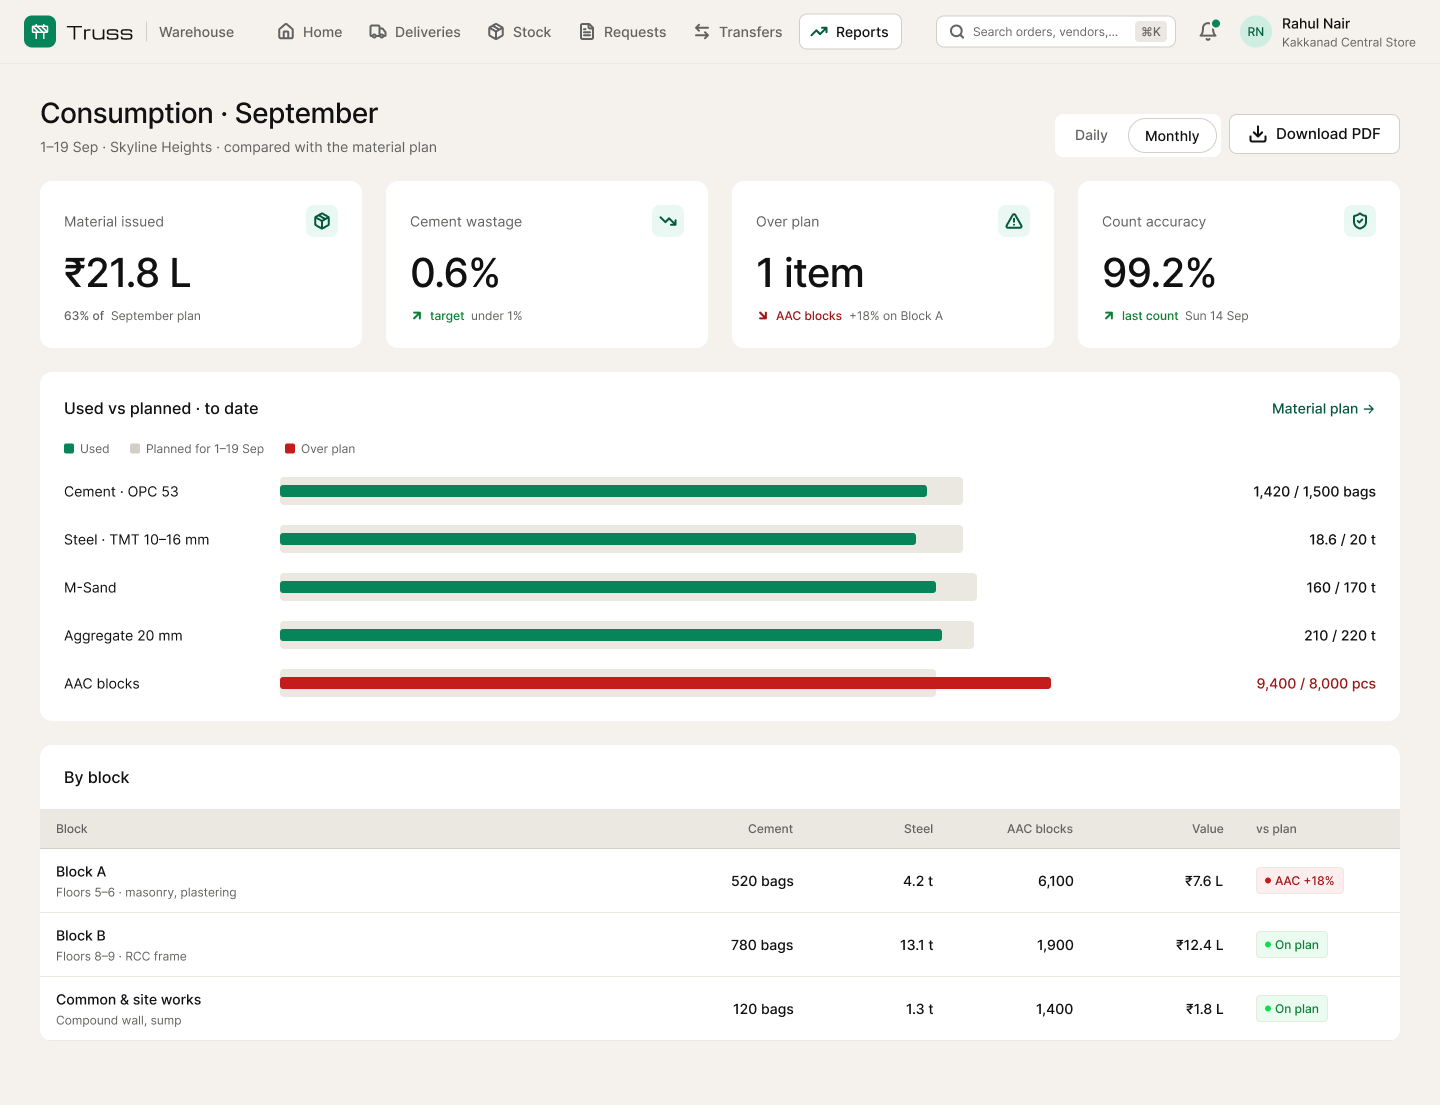Click the AAC blocks red over-plan bar
This screenshot has width=1440, height=1105.
(665, 683)
